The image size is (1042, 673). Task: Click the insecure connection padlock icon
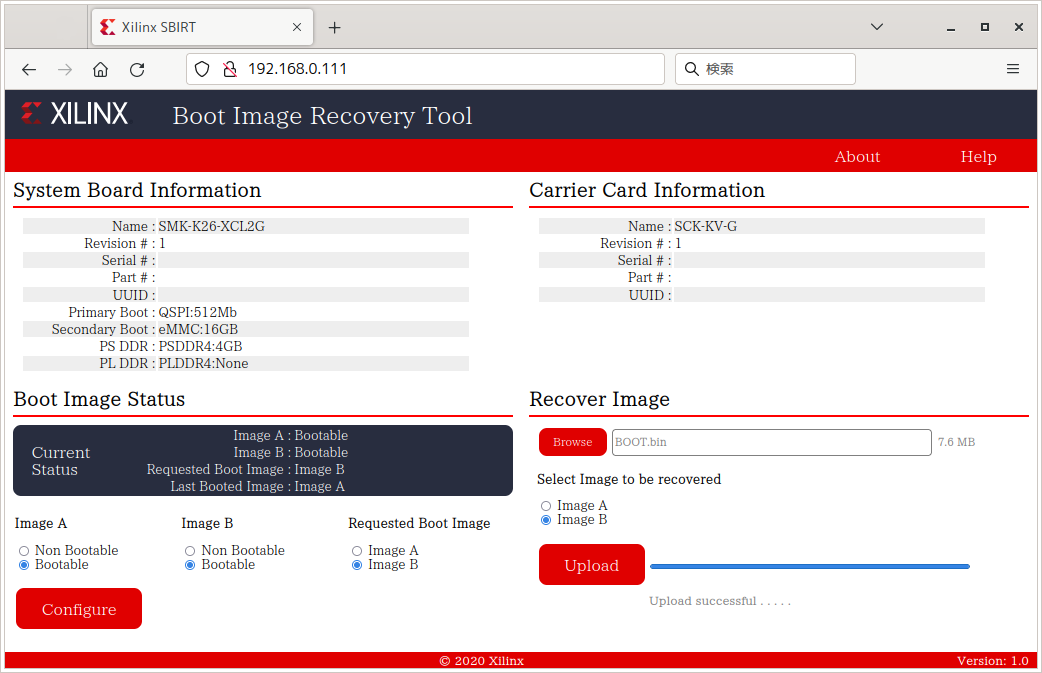(x=229, y=69)
